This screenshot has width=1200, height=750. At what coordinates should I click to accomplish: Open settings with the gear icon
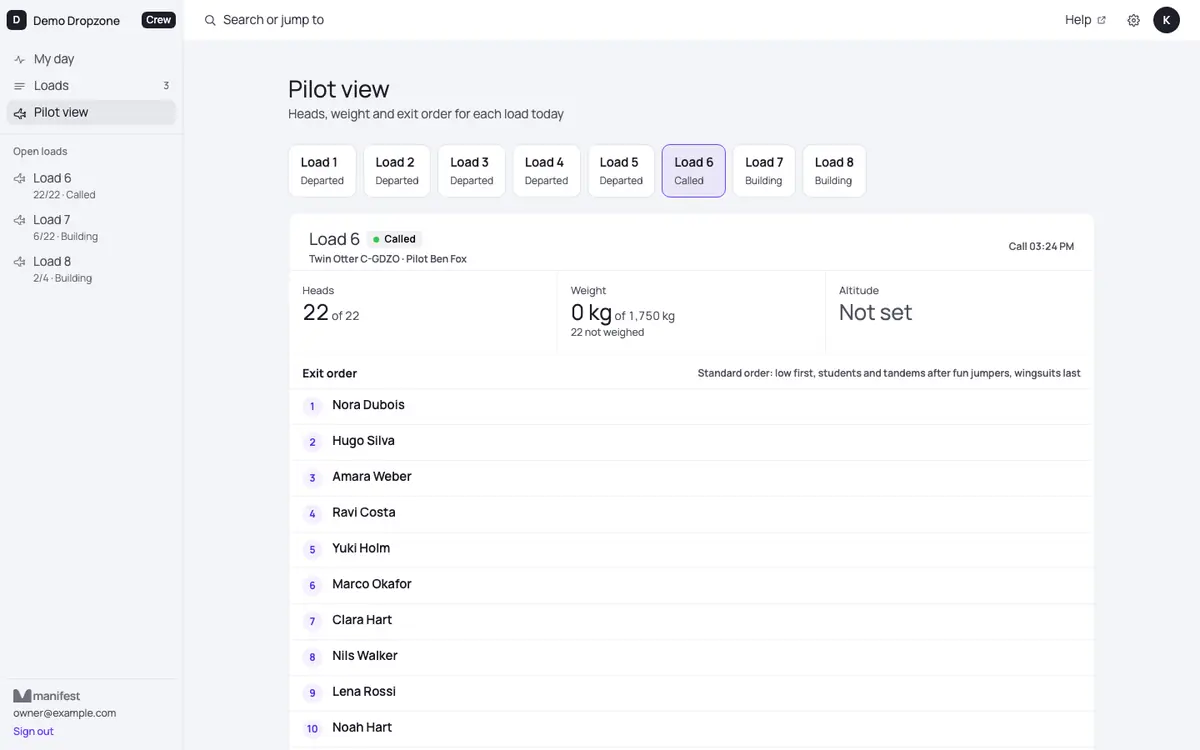pos(1134,20)
